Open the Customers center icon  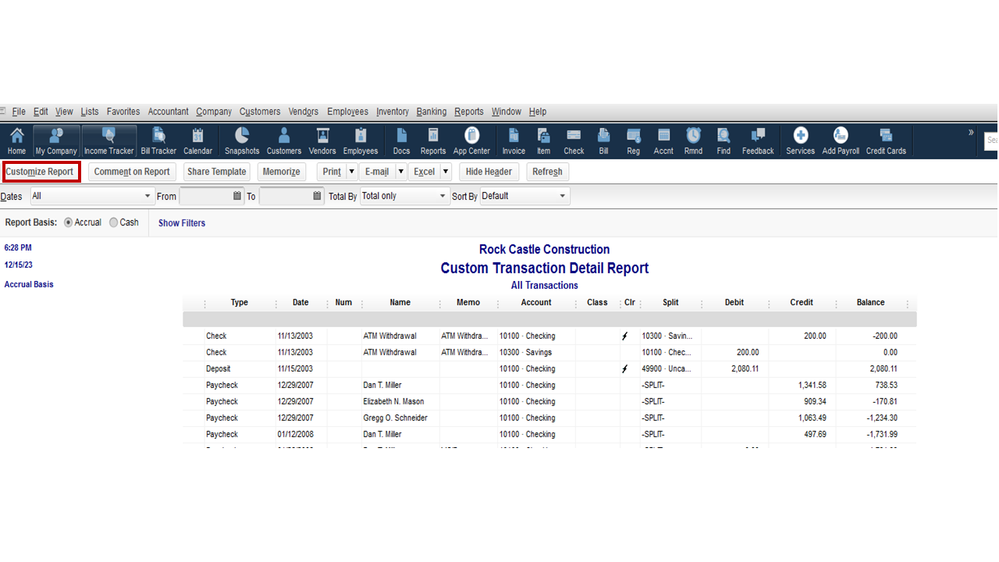(284, 141)
